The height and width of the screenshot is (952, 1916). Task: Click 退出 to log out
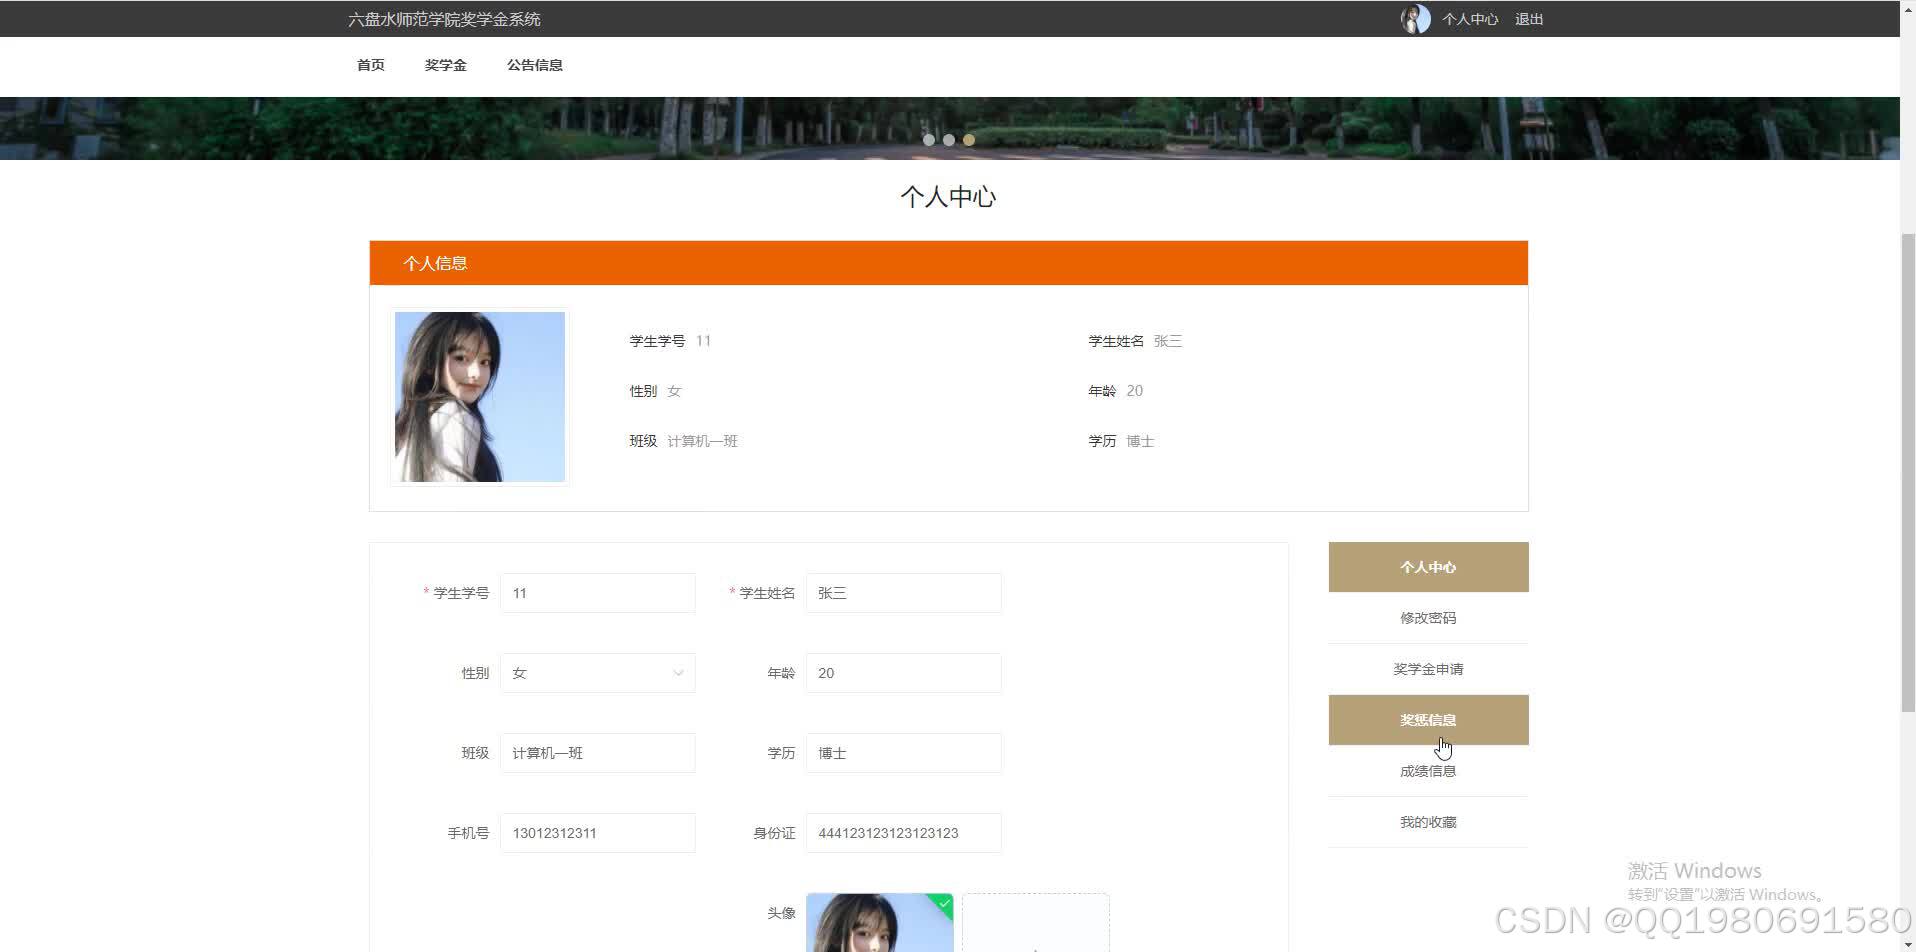tap(1529, 19)
